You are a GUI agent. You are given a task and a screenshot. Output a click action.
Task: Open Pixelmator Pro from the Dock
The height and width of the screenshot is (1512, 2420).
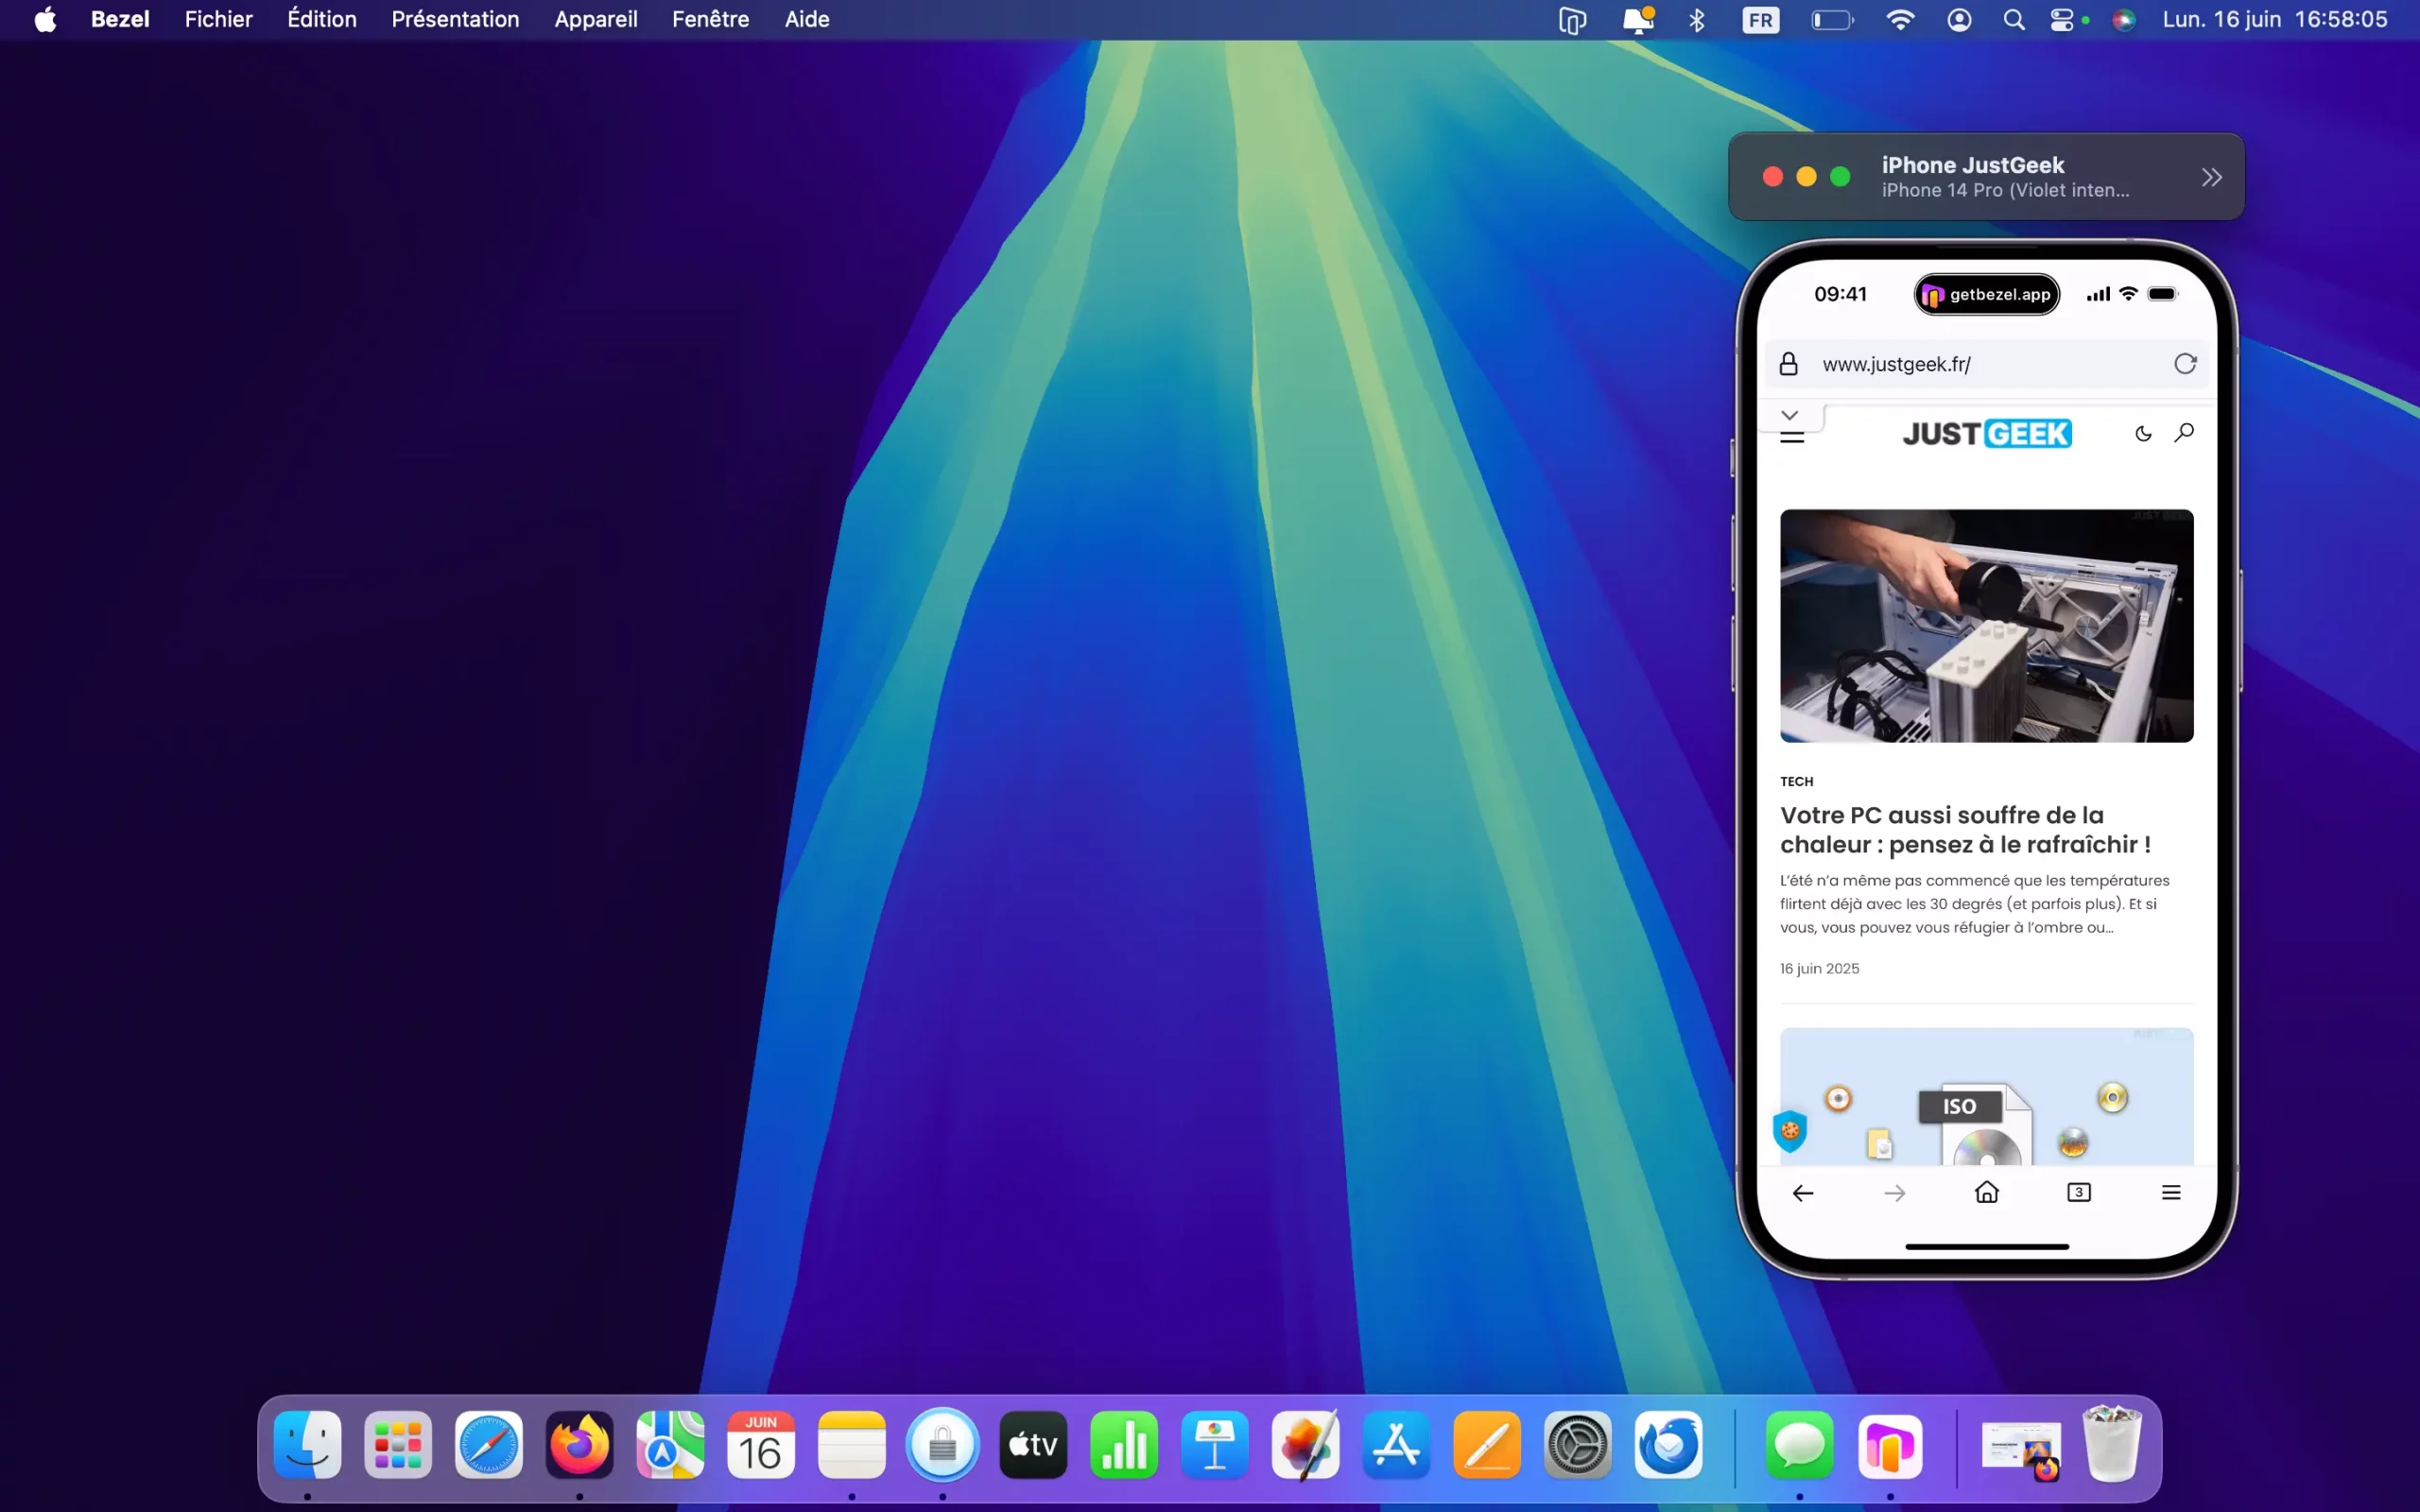pos(1306,1445)
